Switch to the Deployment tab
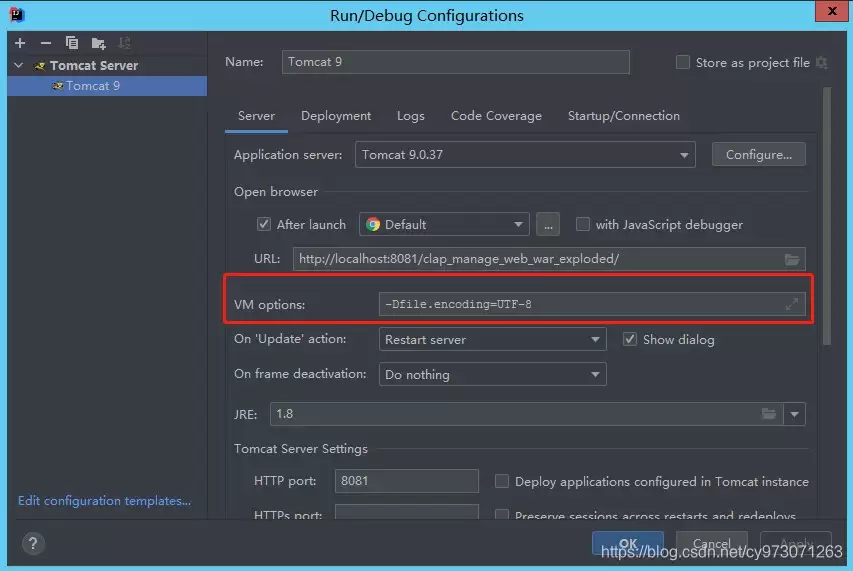Image resolution: width=853 pixels, height=571 pixels. coord(336,116)
